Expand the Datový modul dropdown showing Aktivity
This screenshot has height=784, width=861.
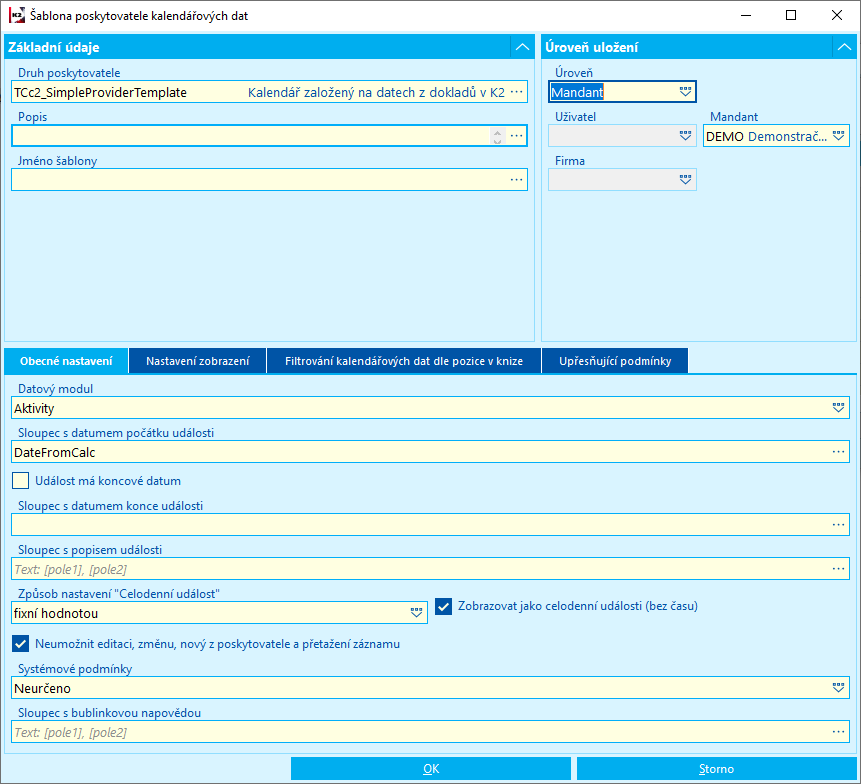pyautogui.click(x=838, y=408)
